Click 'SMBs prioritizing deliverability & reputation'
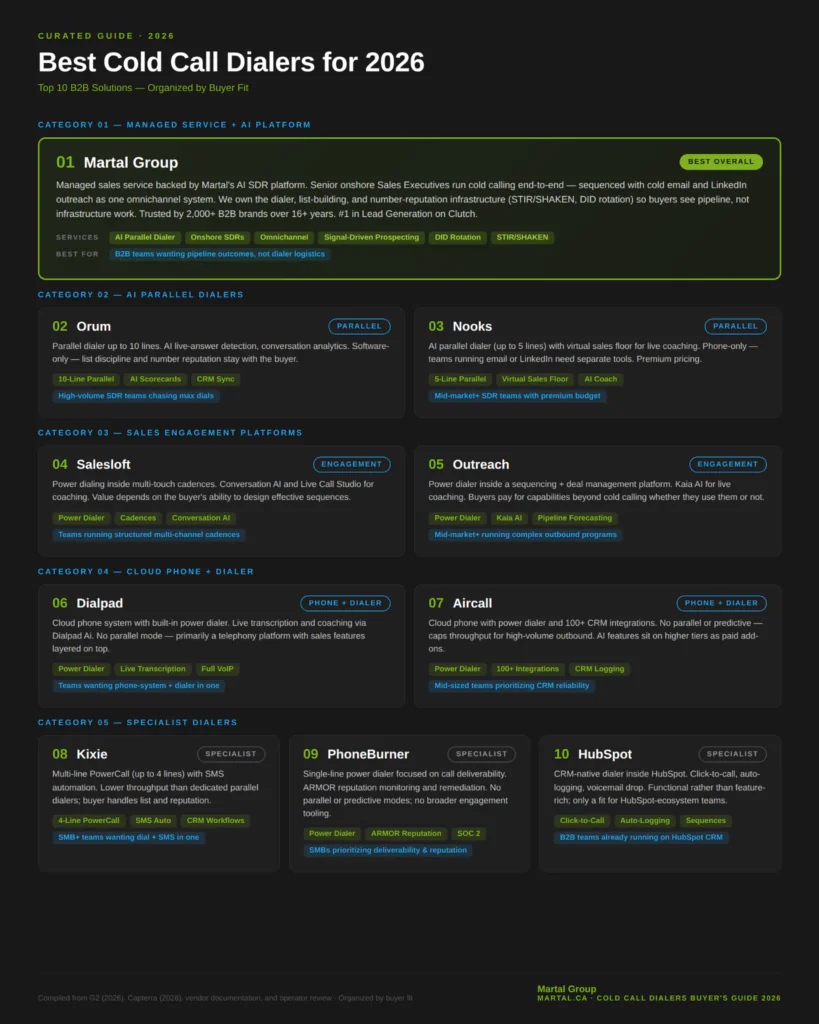 [x=388, y=850]
